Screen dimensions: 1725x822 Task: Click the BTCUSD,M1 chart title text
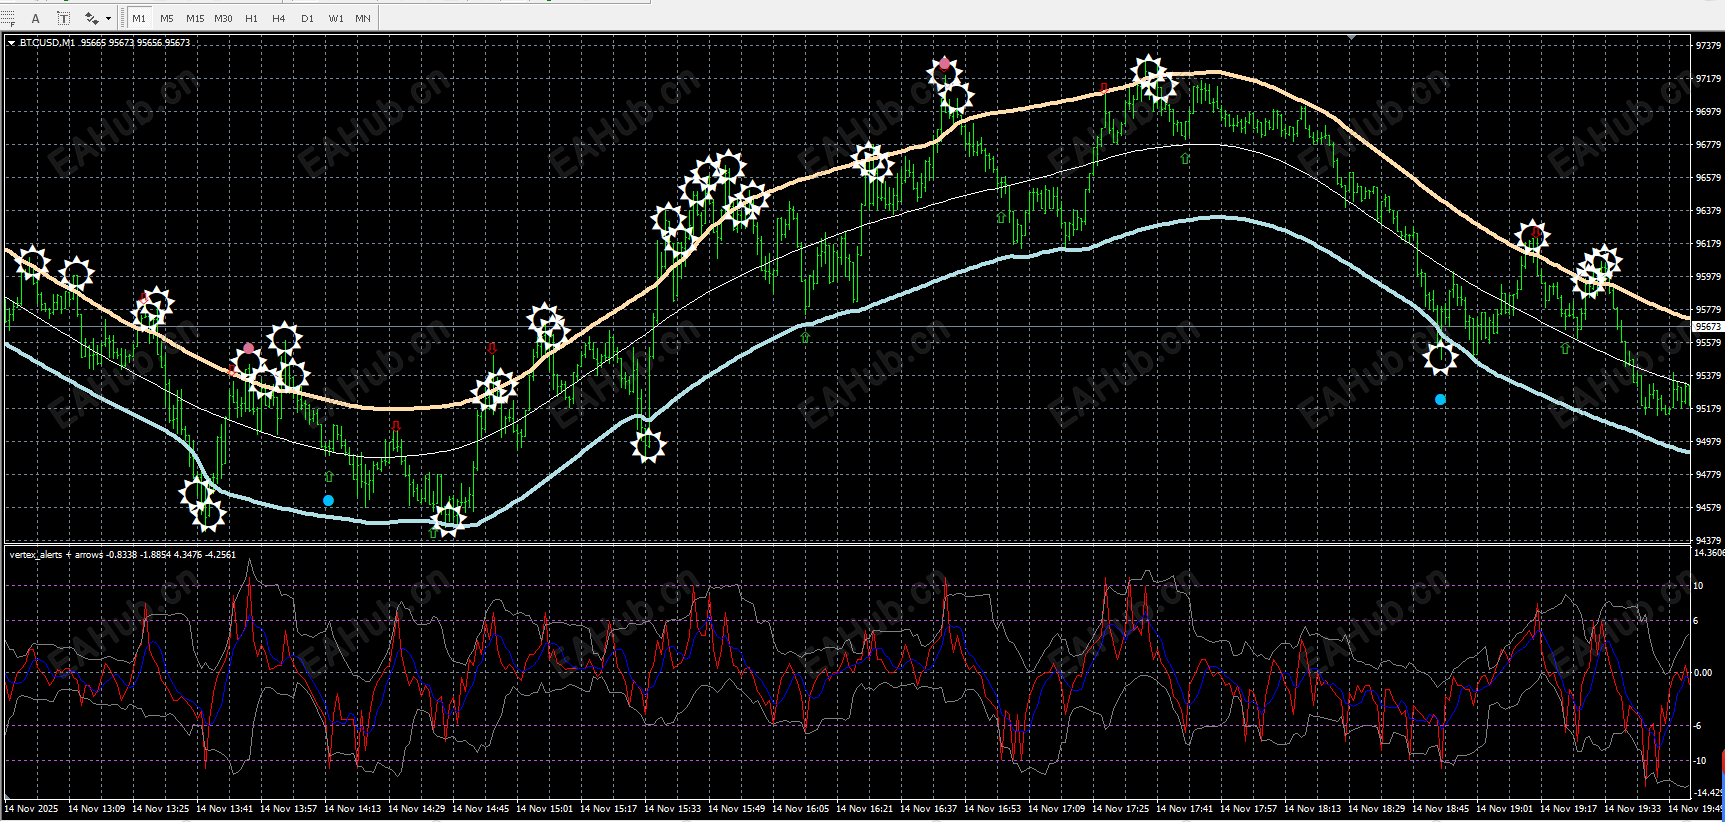point(47,43)
